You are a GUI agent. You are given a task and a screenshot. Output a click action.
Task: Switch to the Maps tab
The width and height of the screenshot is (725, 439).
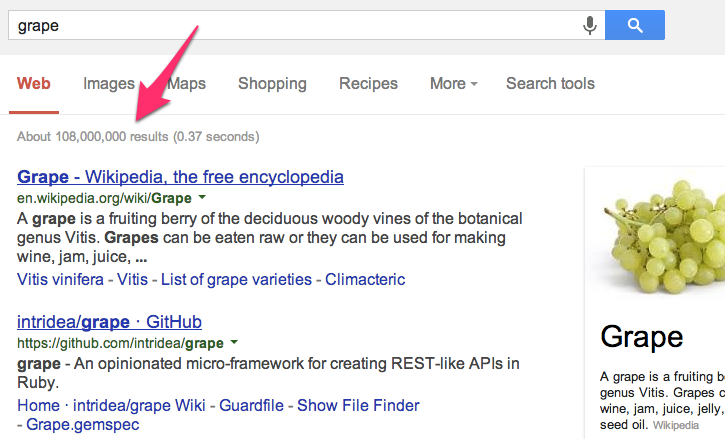186,84
